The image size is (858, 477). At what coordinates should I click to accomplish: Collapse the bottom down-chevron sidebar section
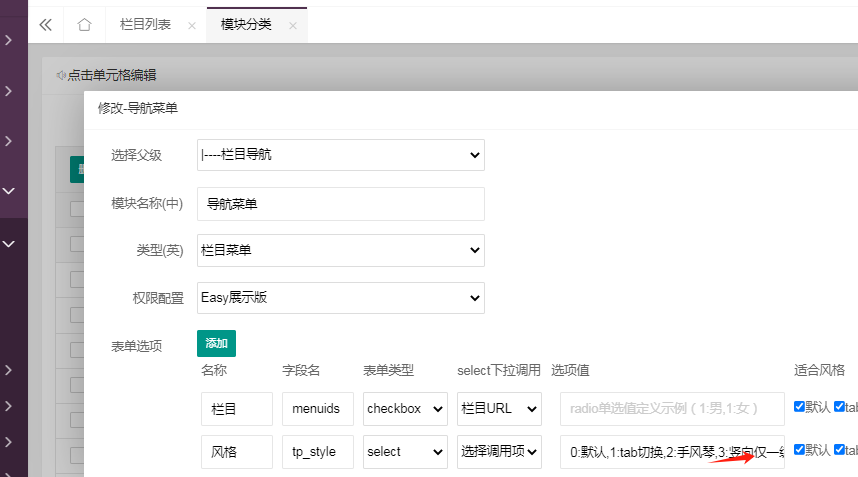8,242
